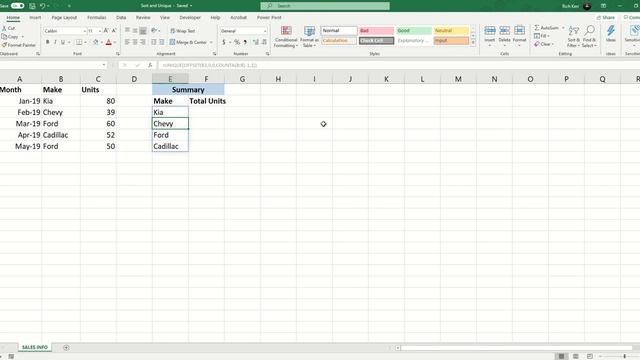
Task: Apply borders with the Borders icon
Action: click(79, 42)
